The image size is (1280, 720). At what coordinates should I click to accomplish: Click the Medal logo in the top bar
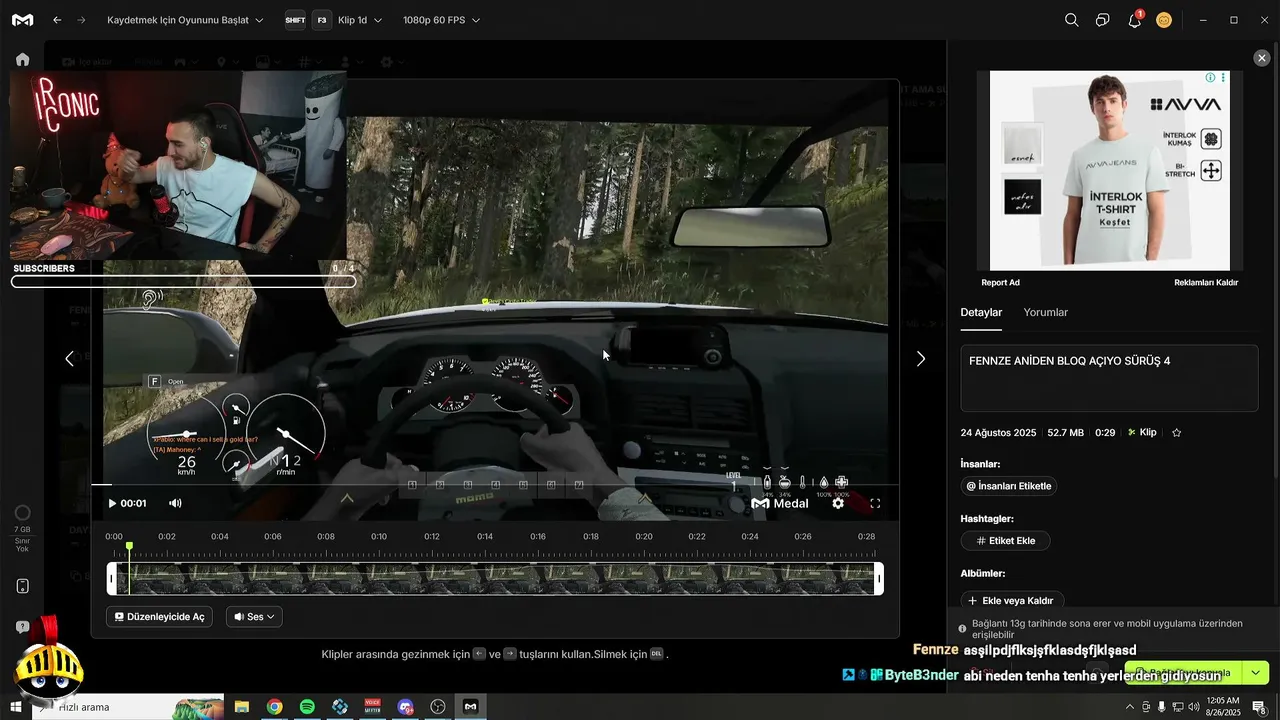coord(22,20)
